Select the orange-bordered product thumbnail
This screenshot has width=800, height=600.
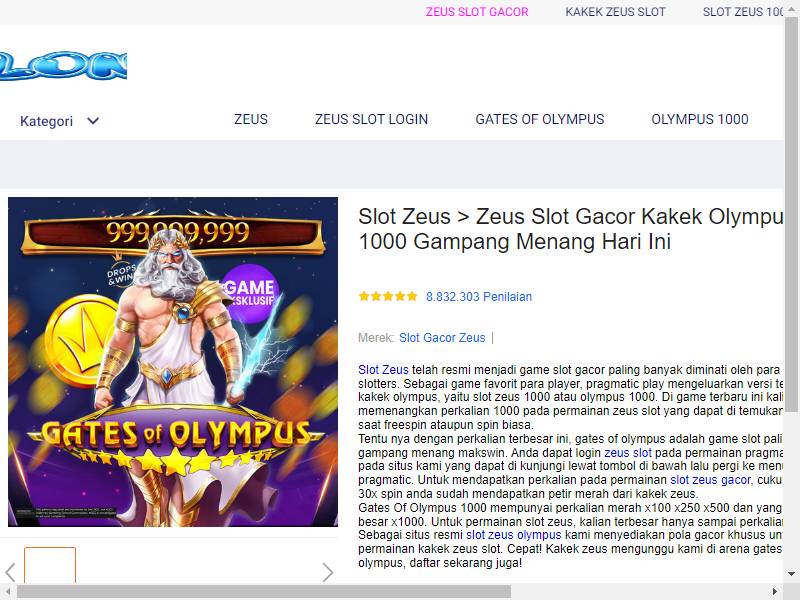[x=50, y=565]
